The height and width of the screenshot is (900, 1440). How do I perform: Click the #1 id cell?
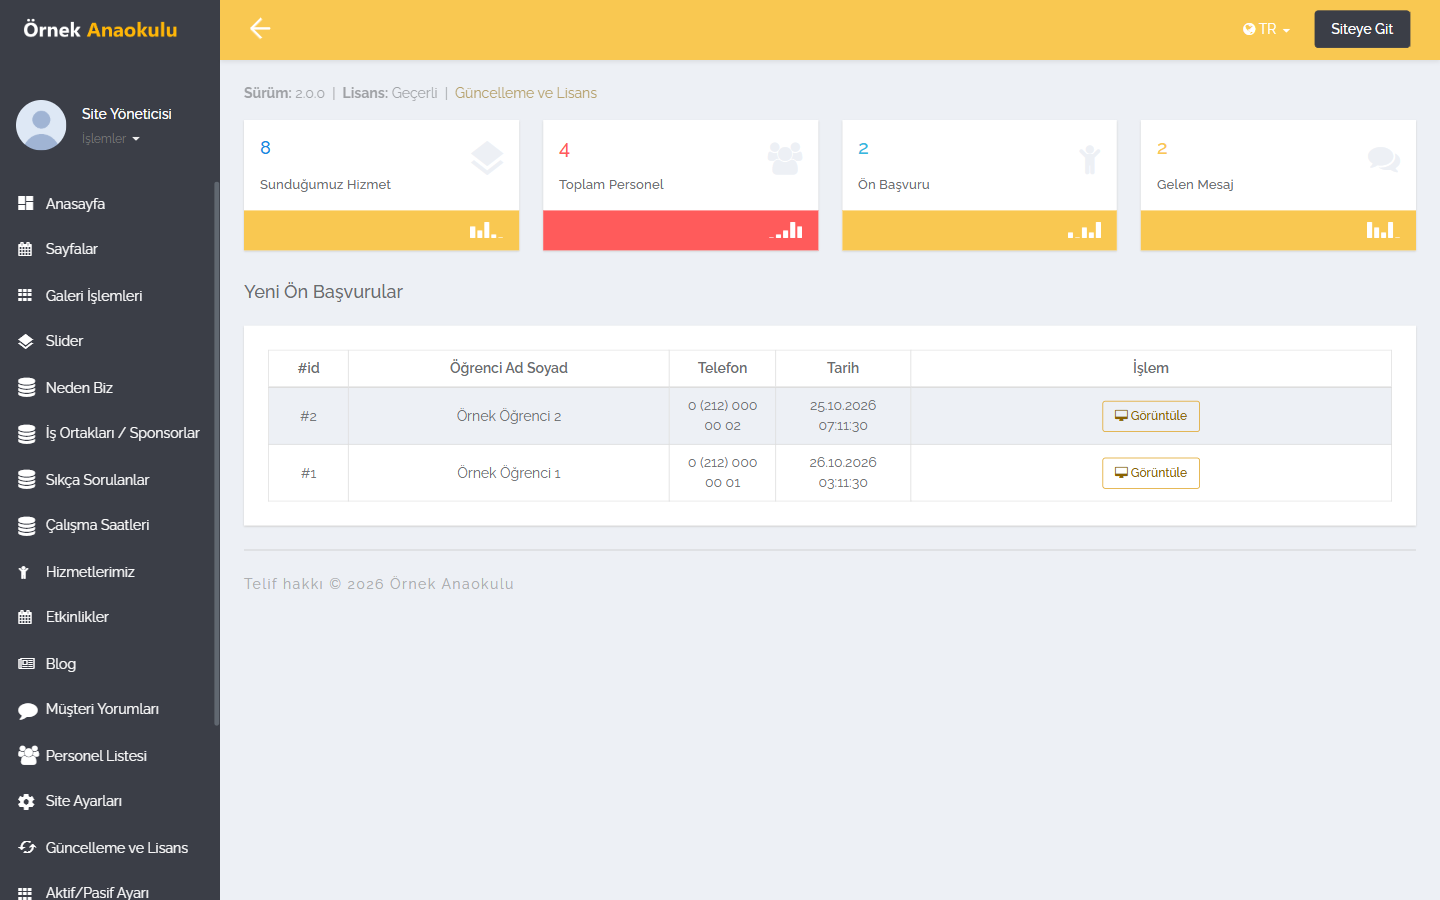click(308, 473)
